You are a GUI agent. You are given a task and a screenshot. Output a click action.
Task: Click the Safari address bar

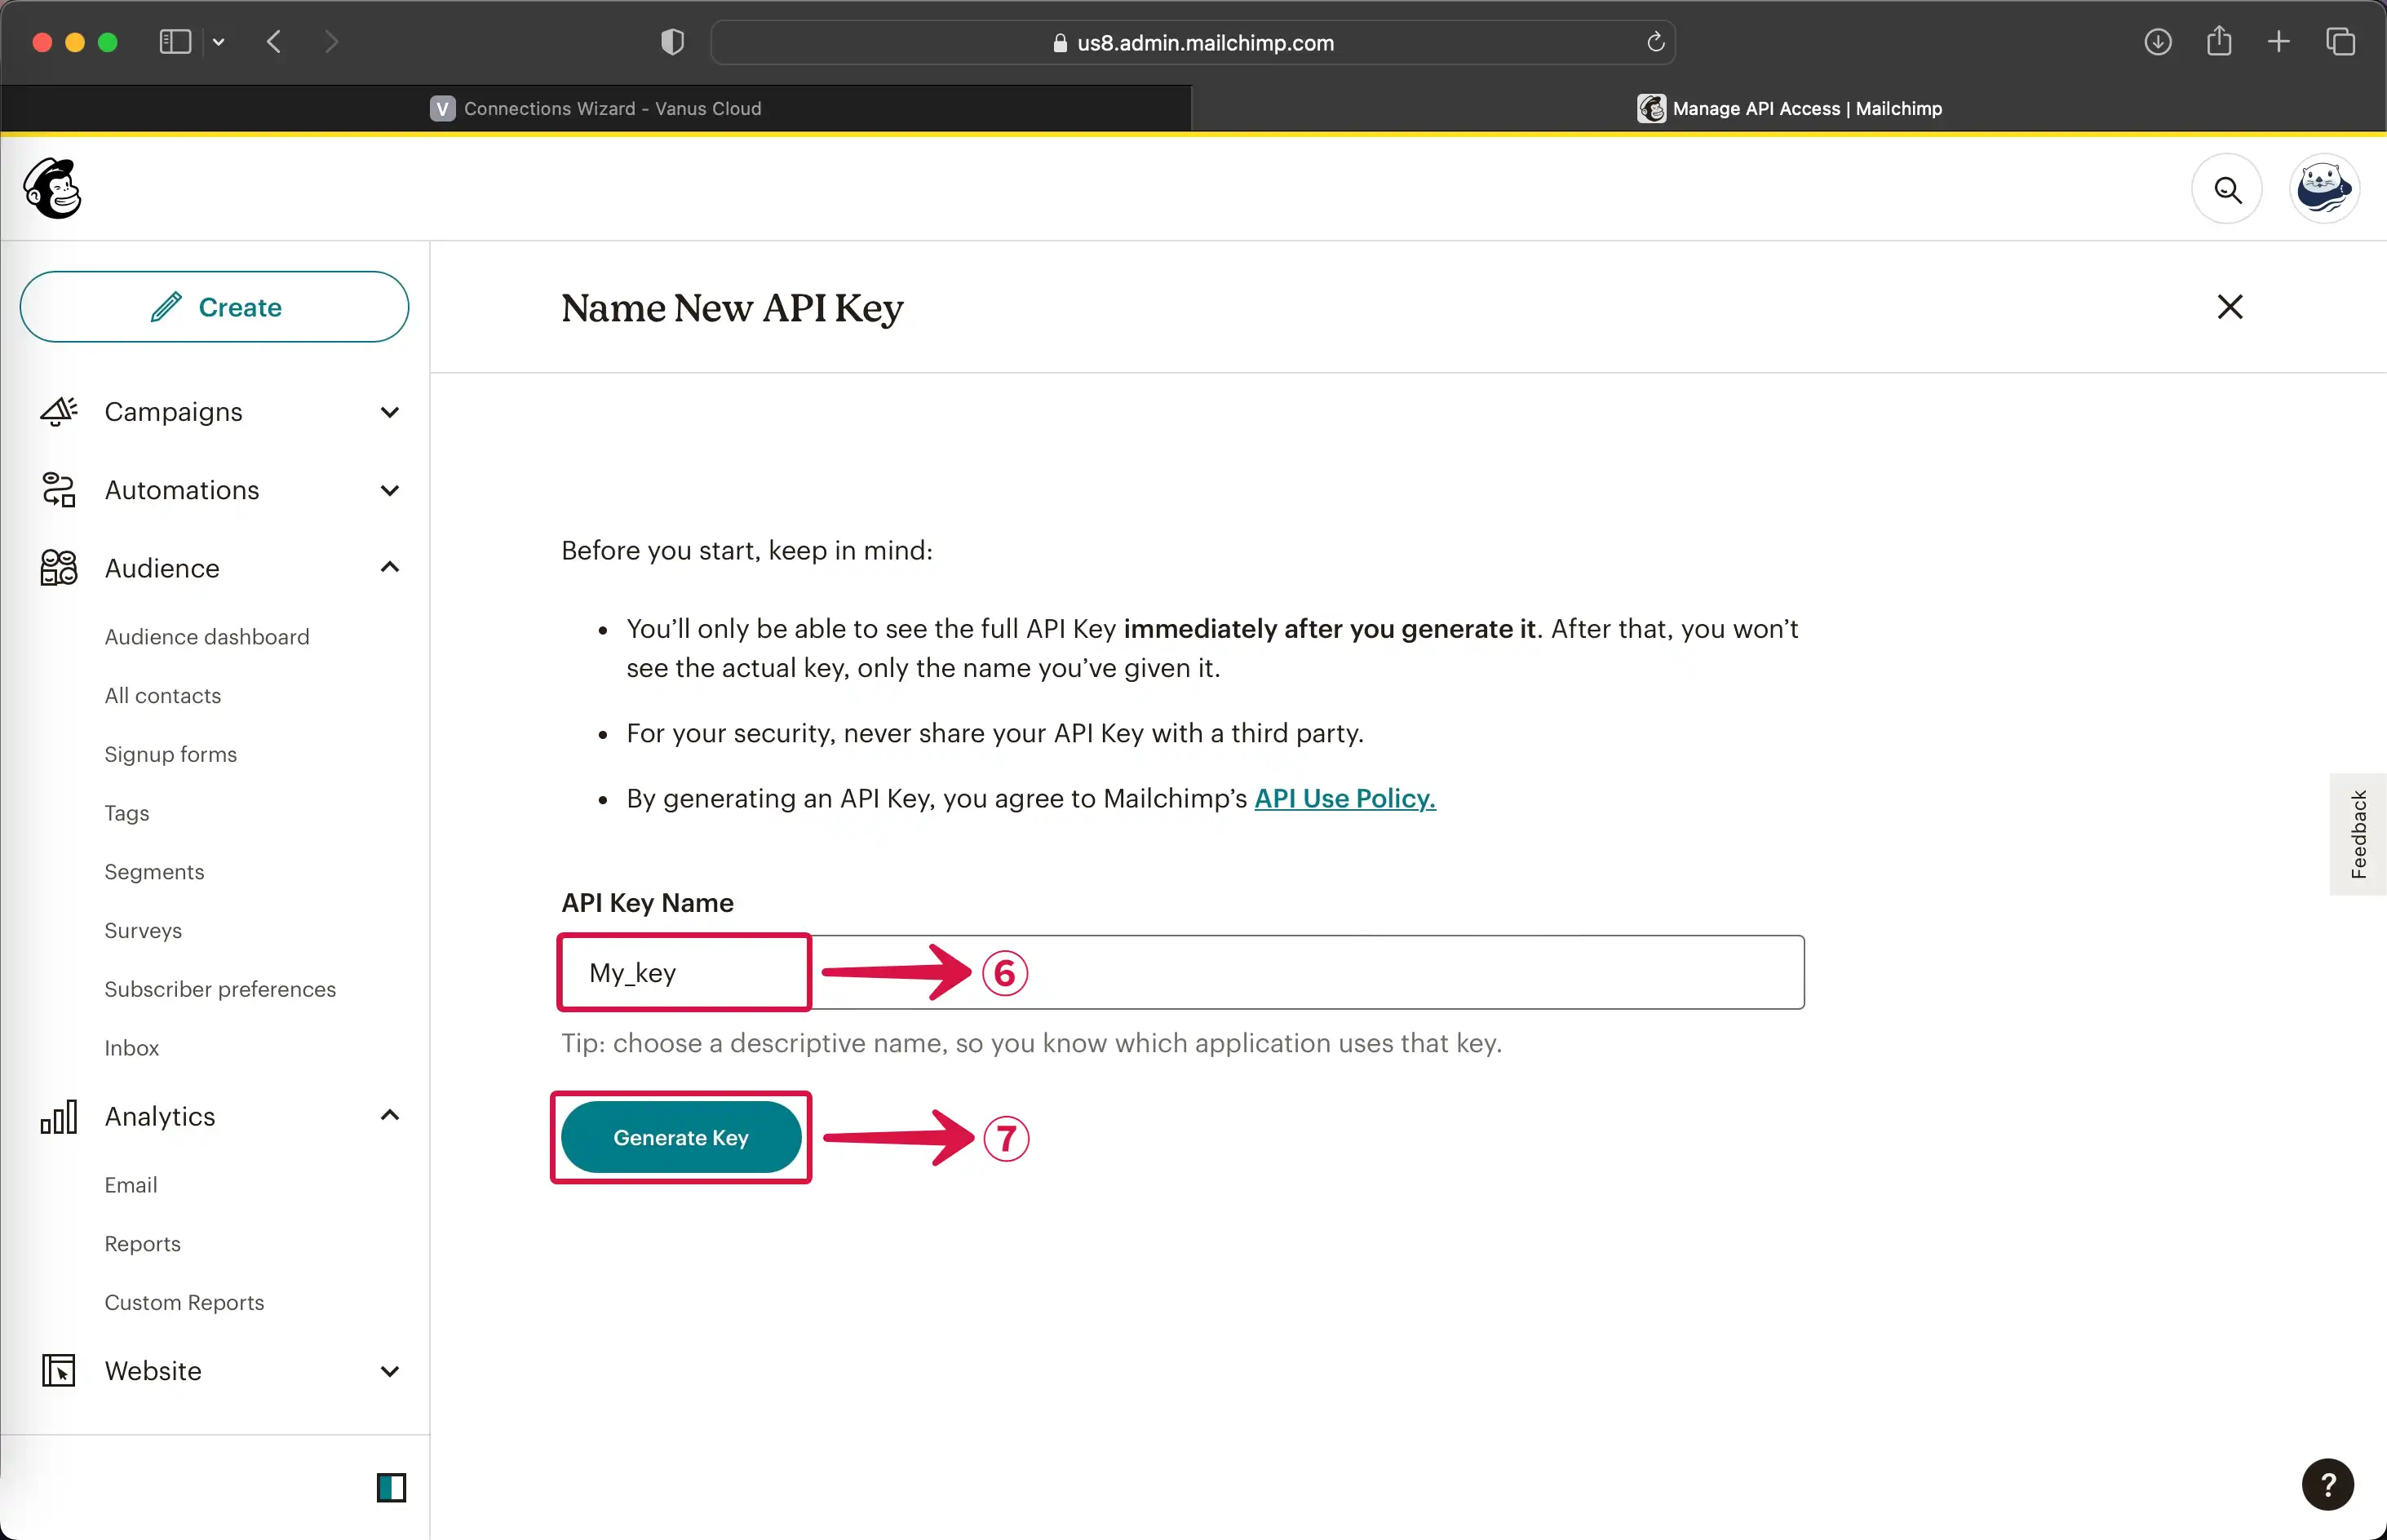(1192, 42)
